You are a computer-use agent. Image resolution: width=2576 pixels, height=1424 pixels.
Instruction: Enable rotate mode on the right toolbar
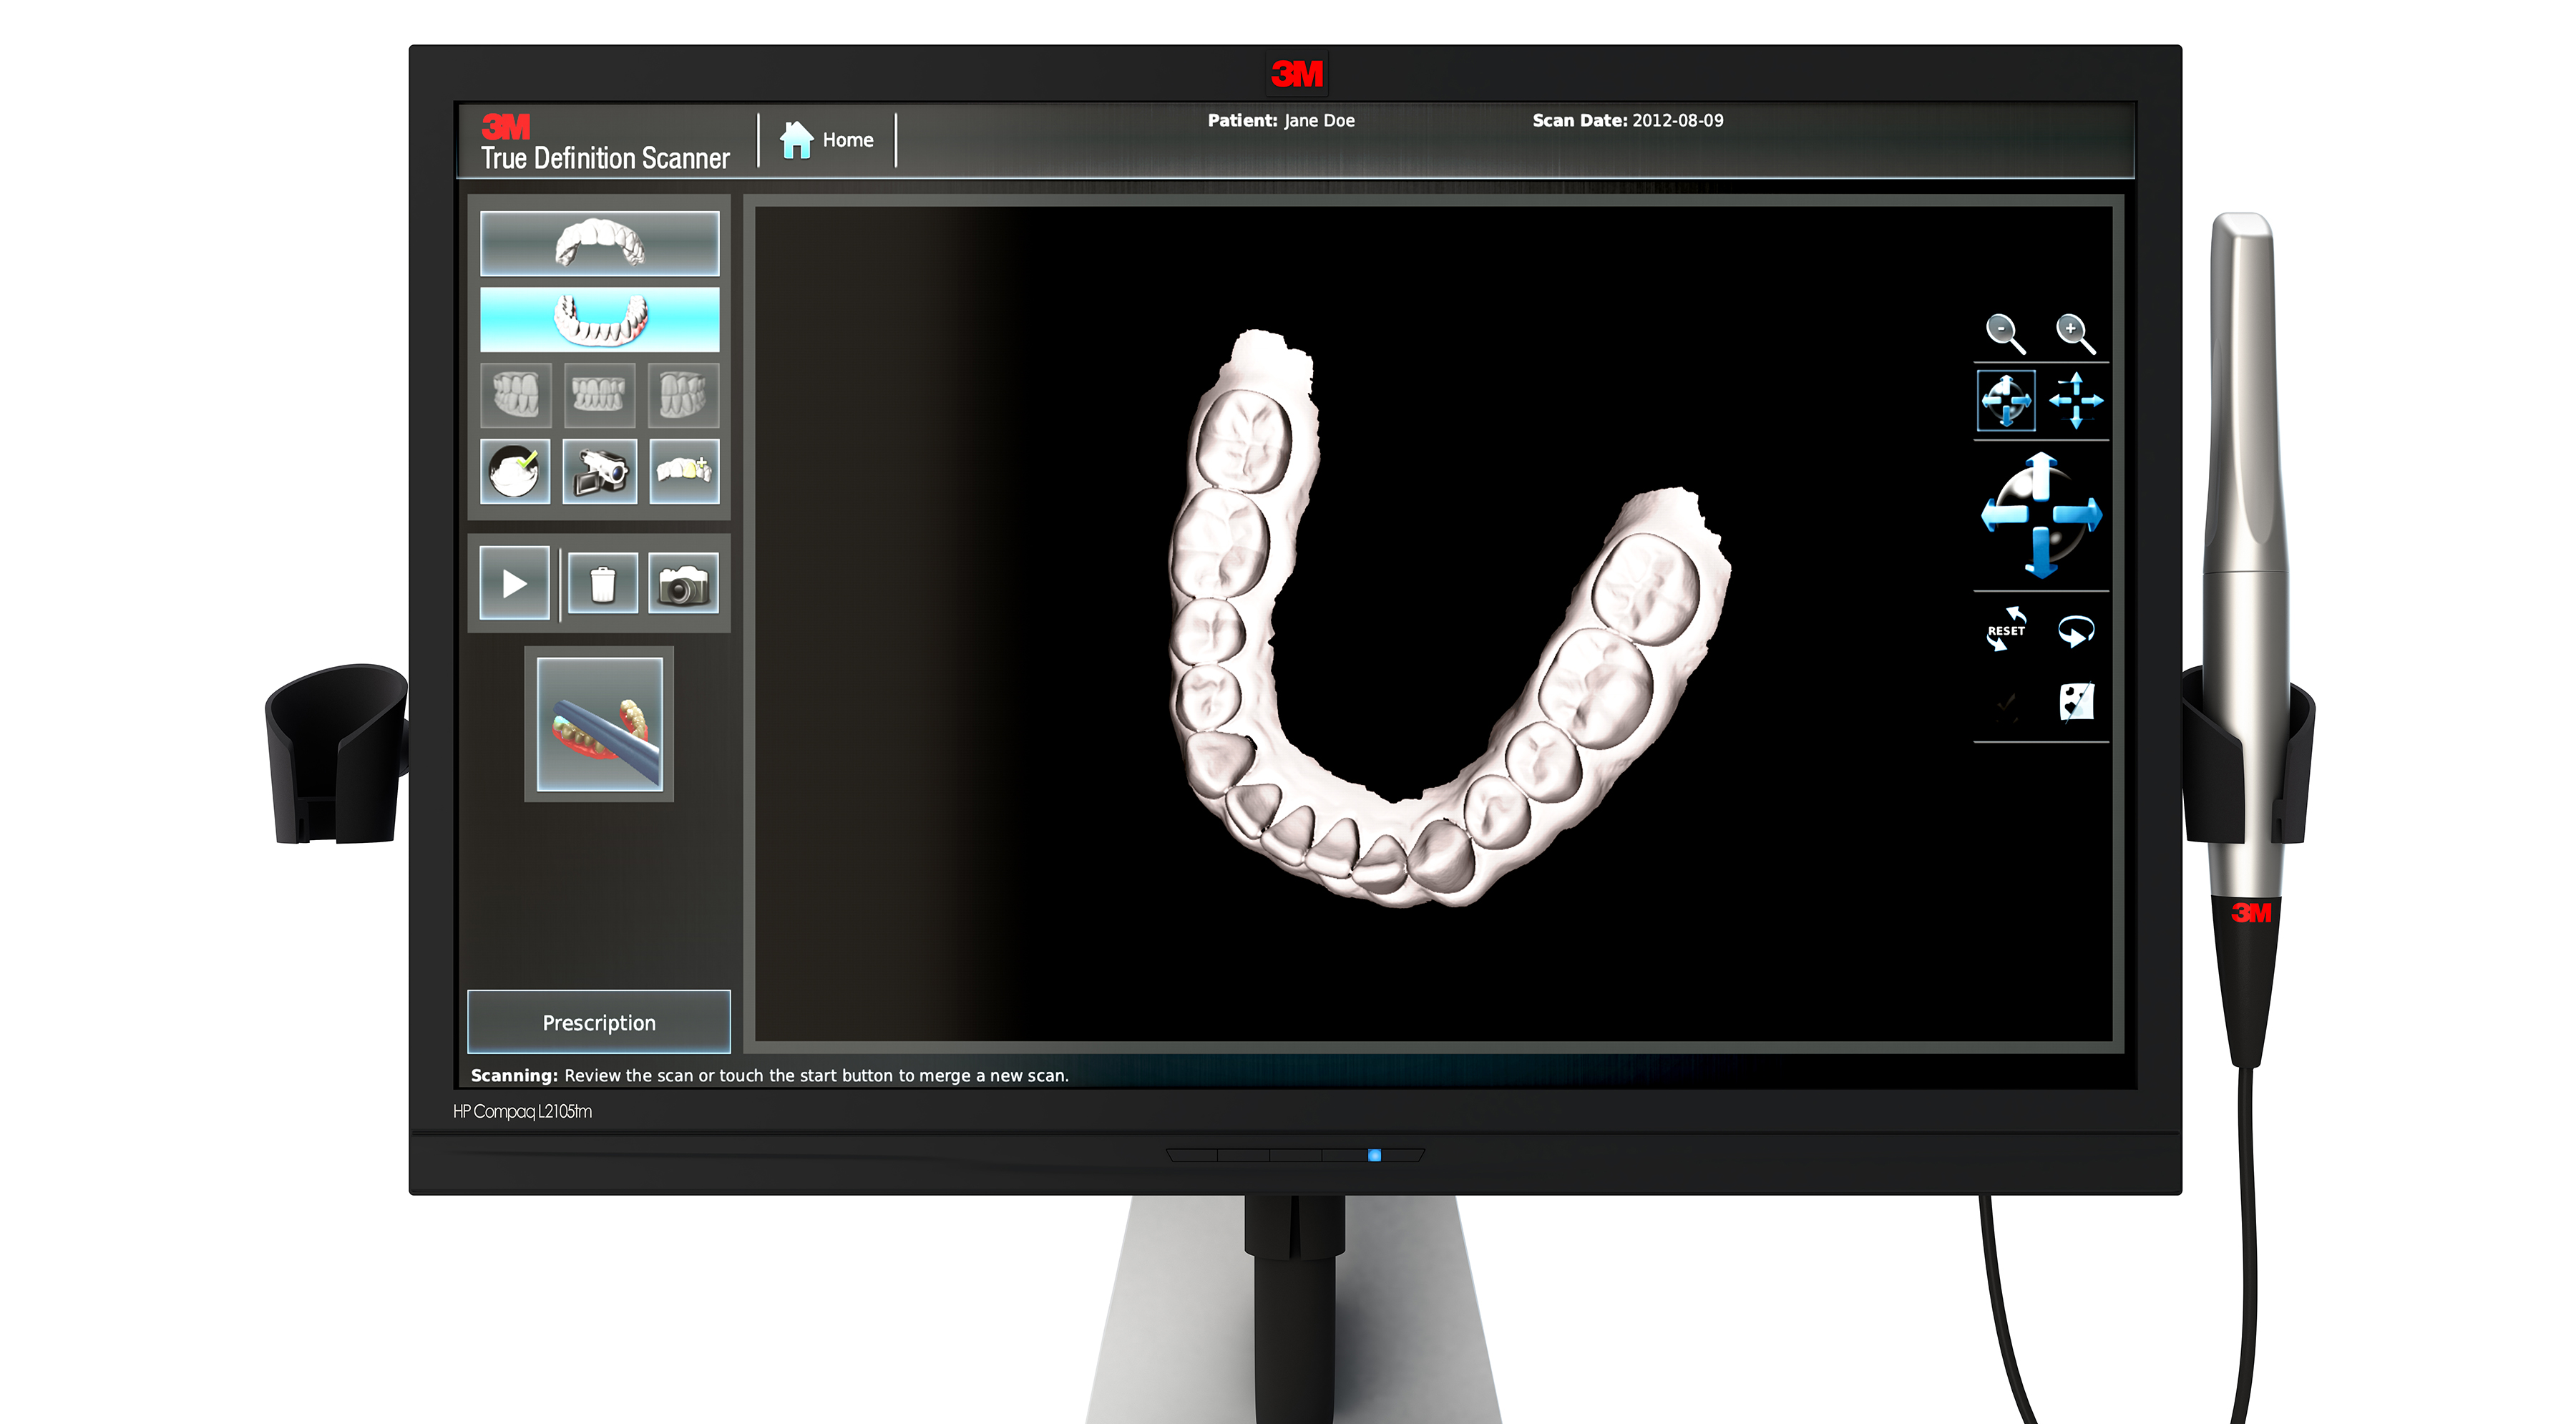point(2007,400)
